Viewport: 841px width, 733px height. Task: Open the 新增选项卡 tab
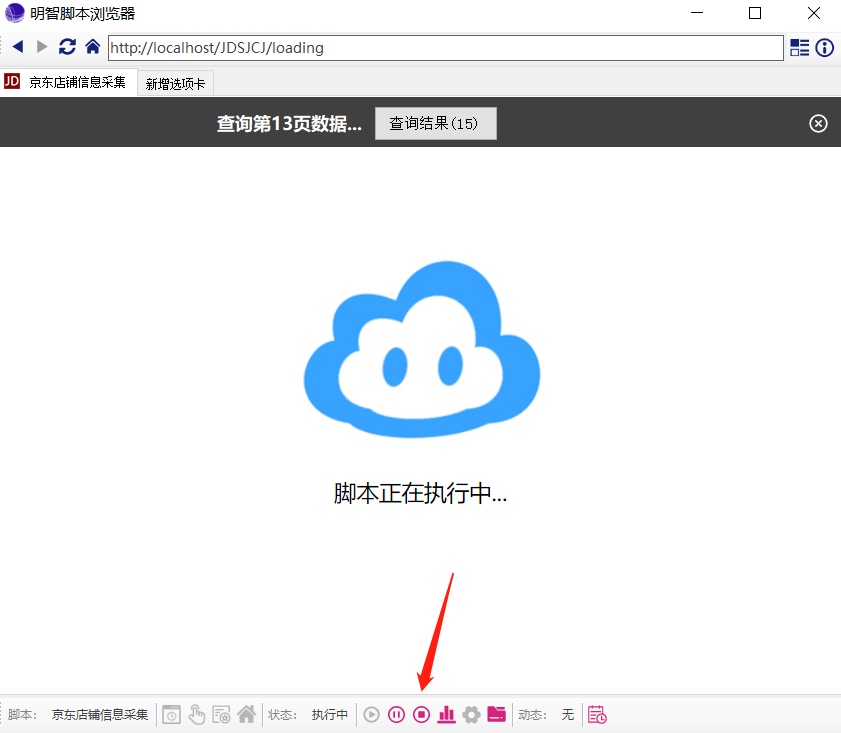(x=175, y=84)
